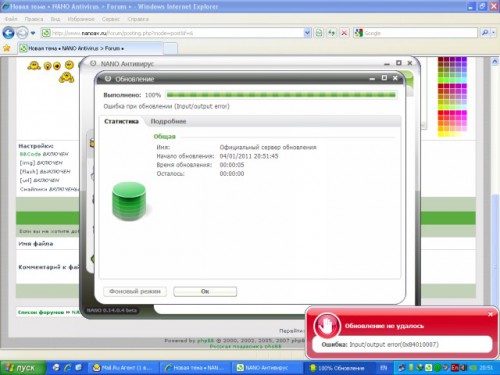
Task: Open NANO Антивирус taskbar button
Action: tap(267, 368)
